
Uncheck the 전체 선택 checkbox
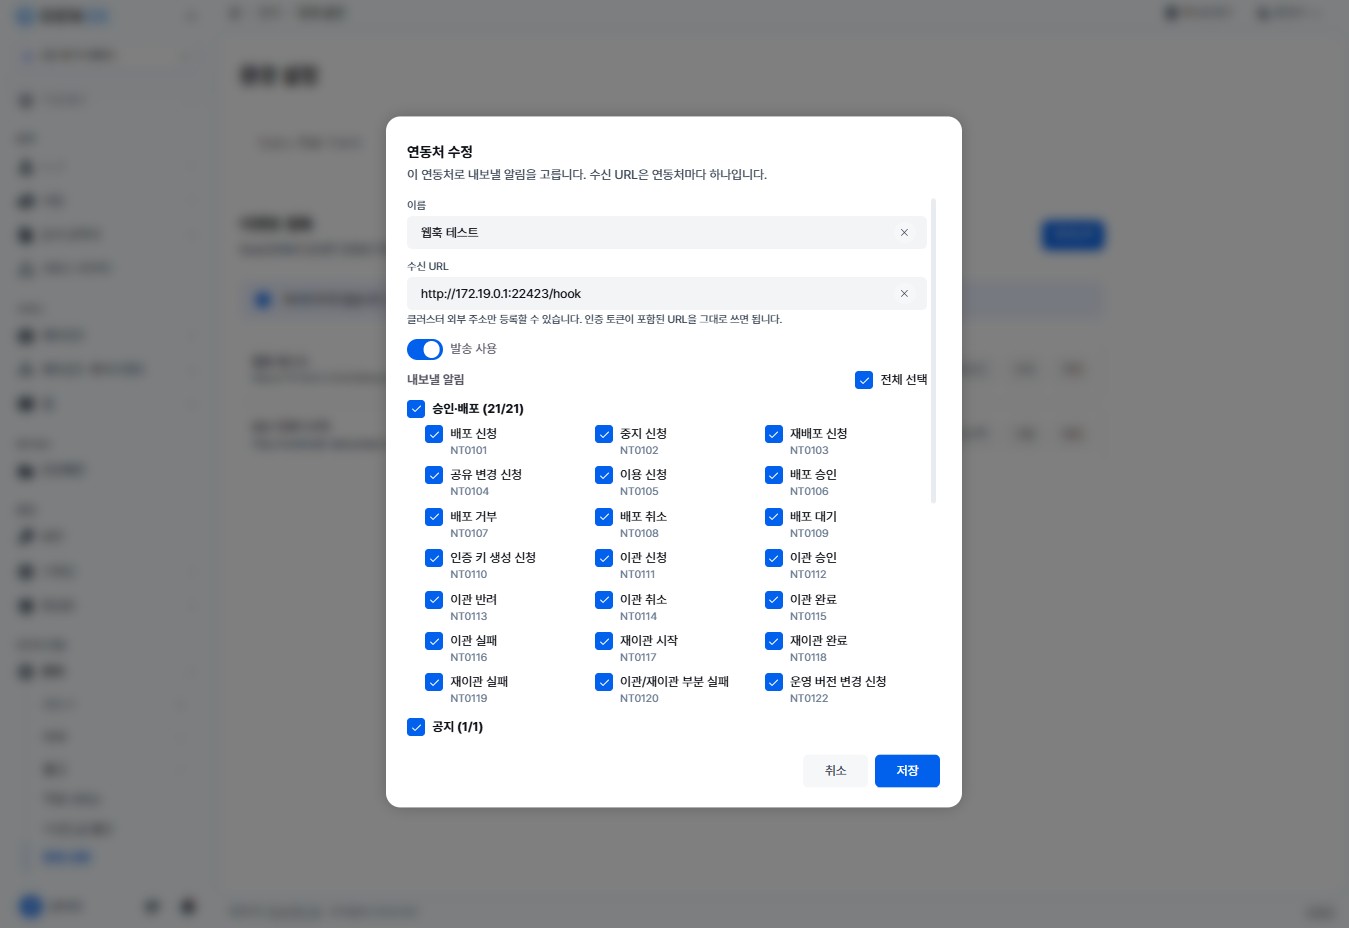coord(864,380)
